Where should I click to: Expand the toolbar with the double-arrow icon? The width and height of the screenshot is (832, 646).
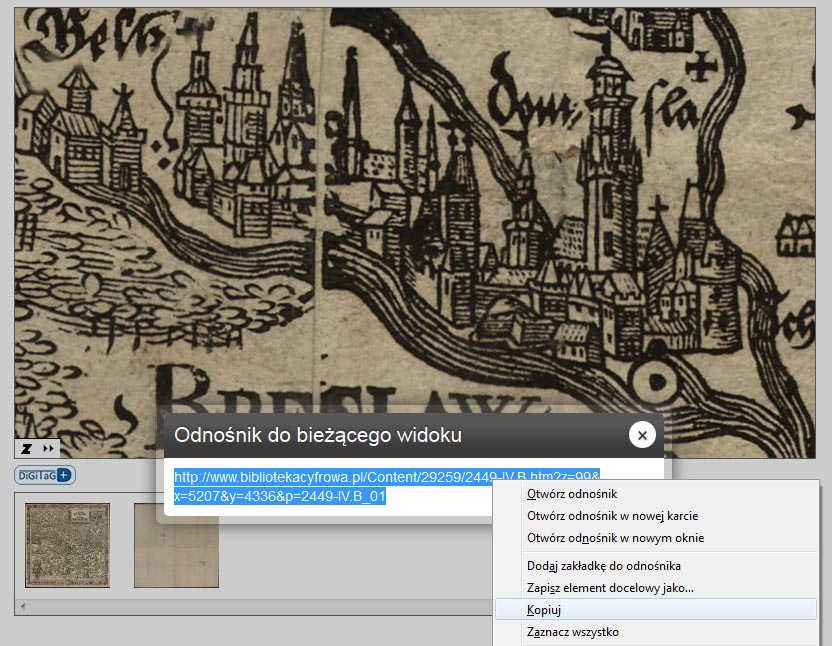tap(48, 449)
